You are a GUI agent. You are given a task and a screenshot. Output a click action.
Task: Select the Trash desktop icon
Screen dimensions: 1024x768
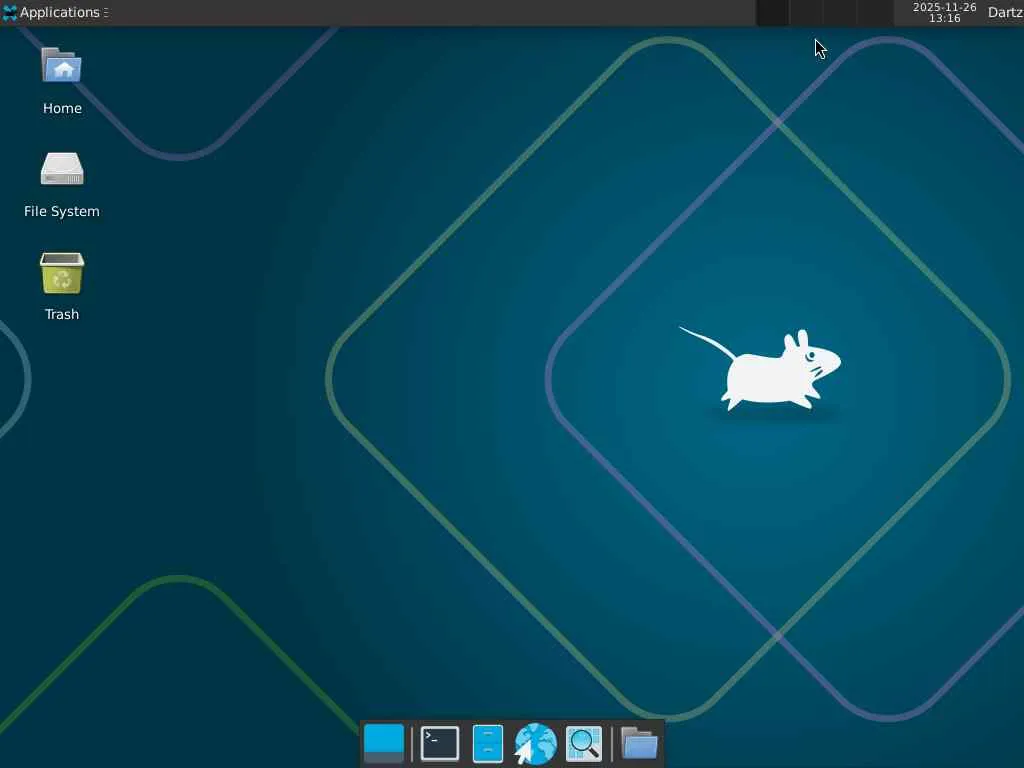click(62, 273)
